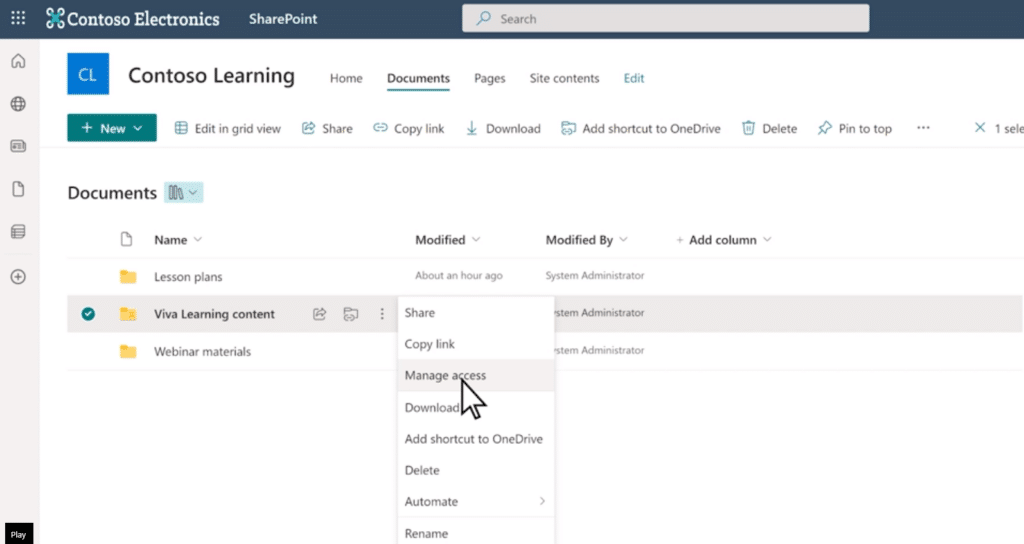Click into the Search box

tap(665, 18)
